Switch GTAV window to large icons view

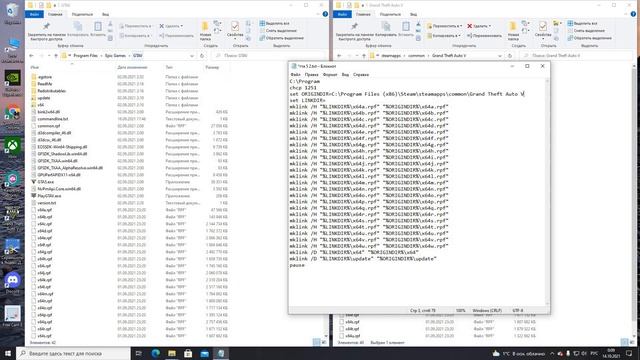pos(323,342)
